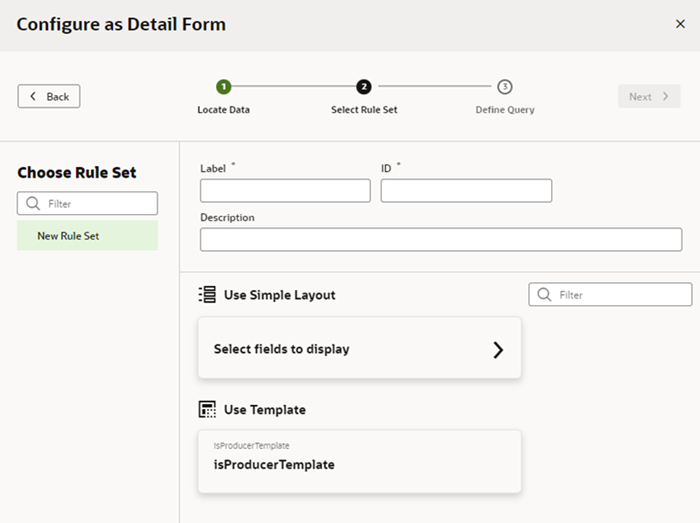Open the Select fields to display card

click(359, 348)
